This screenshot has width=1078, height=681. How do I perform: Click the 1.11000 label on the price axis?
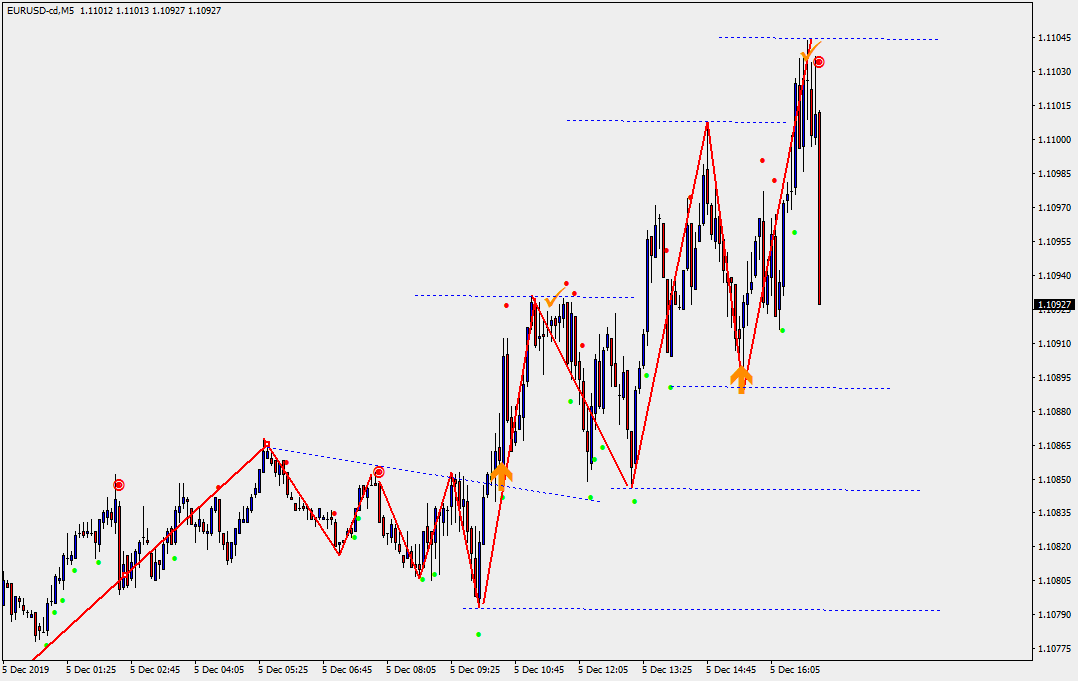point(1055,140)
